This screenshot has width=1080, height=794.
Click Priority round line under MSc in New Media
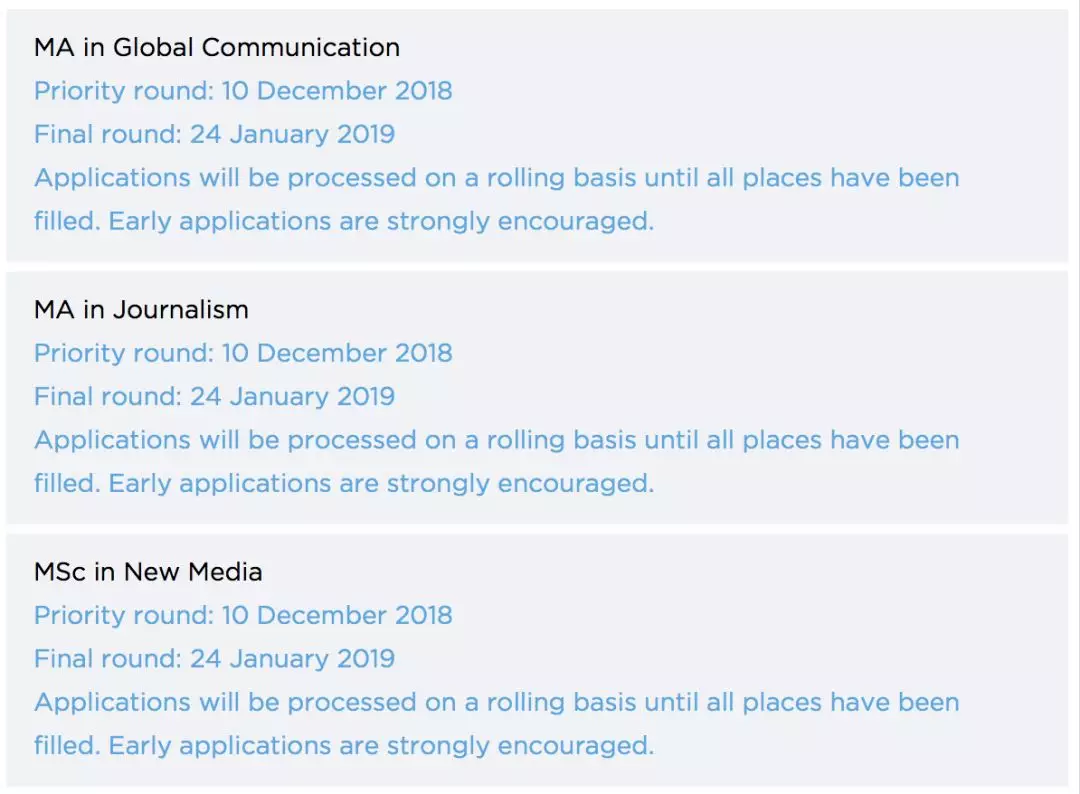(243, 615)
